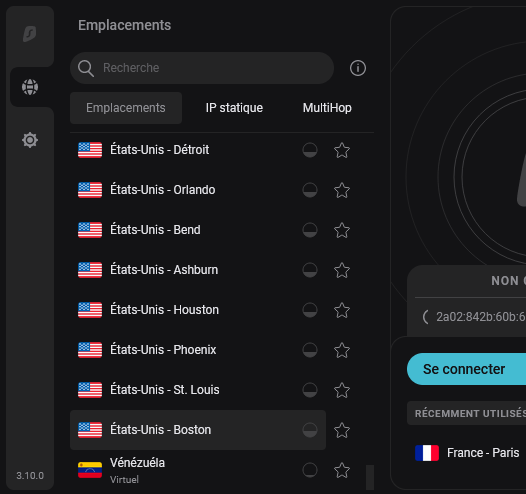
Task: Click the load indicator for Vénézuéla
Action: tap(310, 470)
